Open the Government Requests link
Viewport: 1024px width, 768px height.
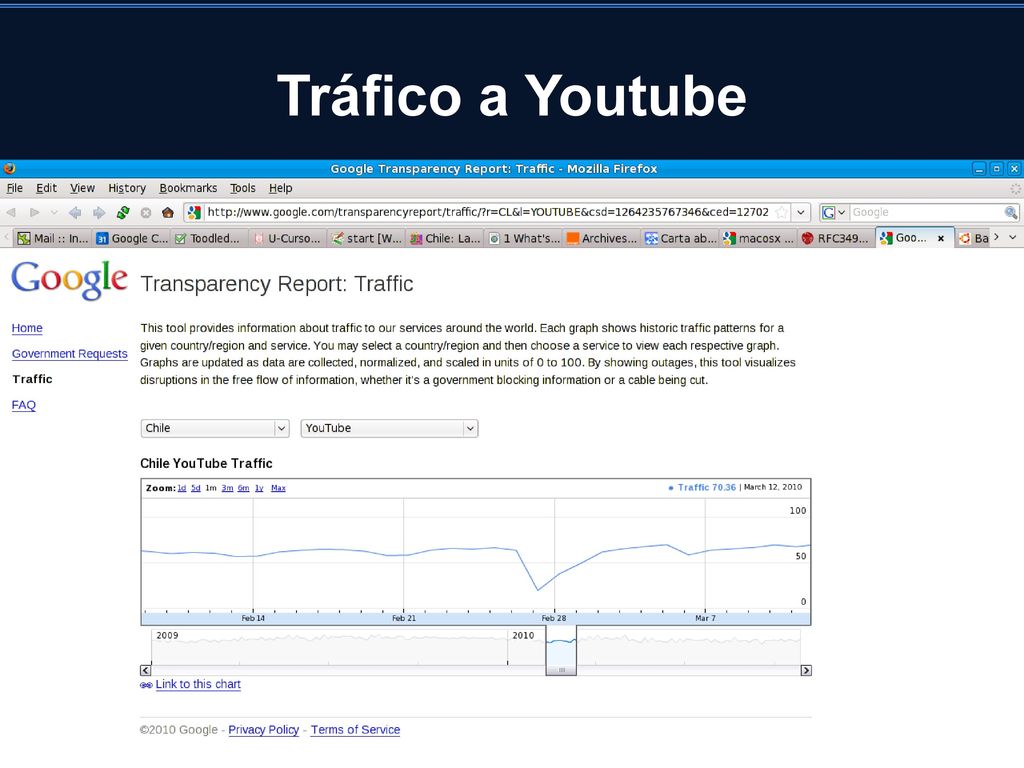point(69,353)
